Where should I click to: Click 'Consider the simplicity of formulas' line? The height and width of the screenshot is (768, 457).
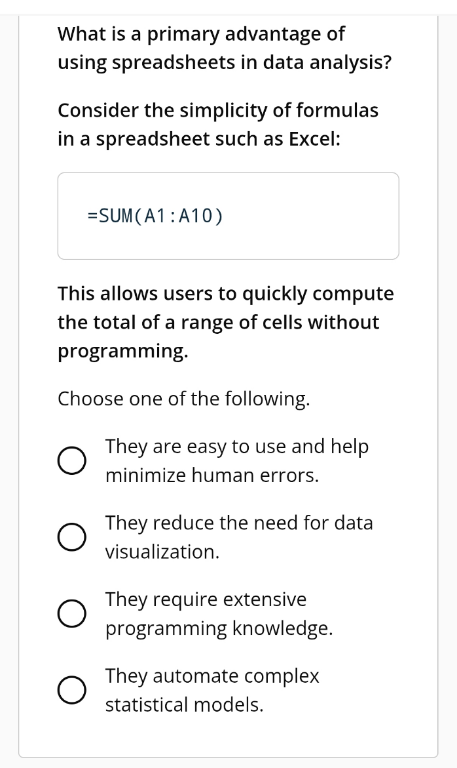(218, 110)
